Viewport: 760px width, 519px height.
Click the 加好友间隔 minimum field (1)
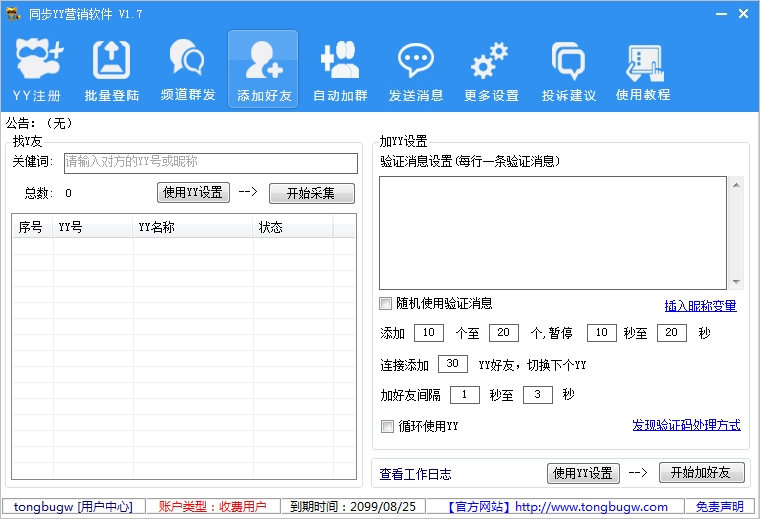coord(464,395)
